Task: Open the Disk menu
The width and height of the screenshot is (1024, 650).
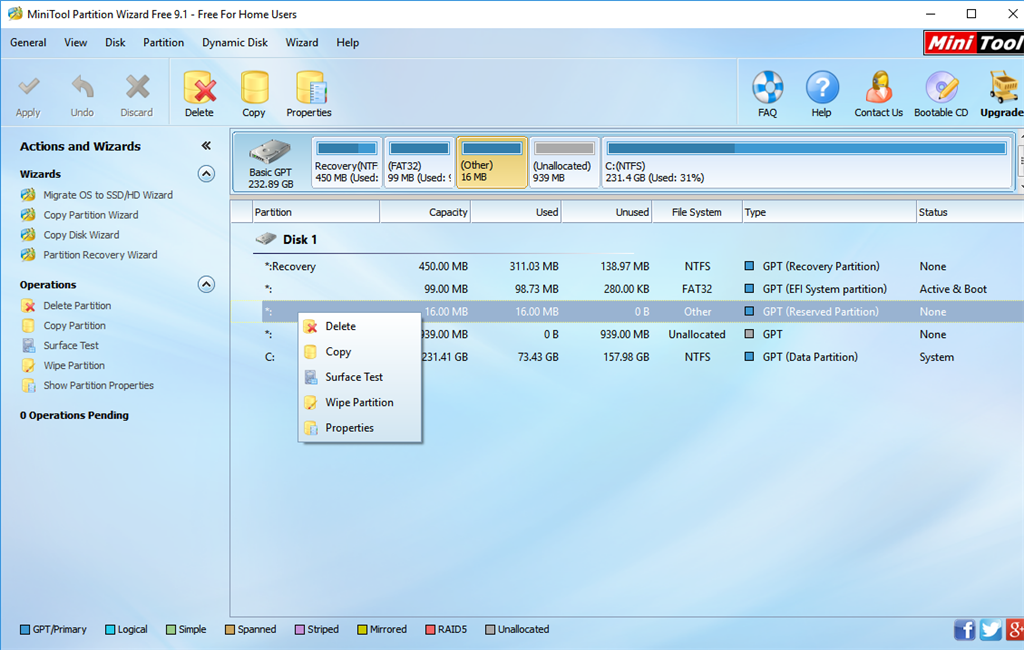Action: 115,42
